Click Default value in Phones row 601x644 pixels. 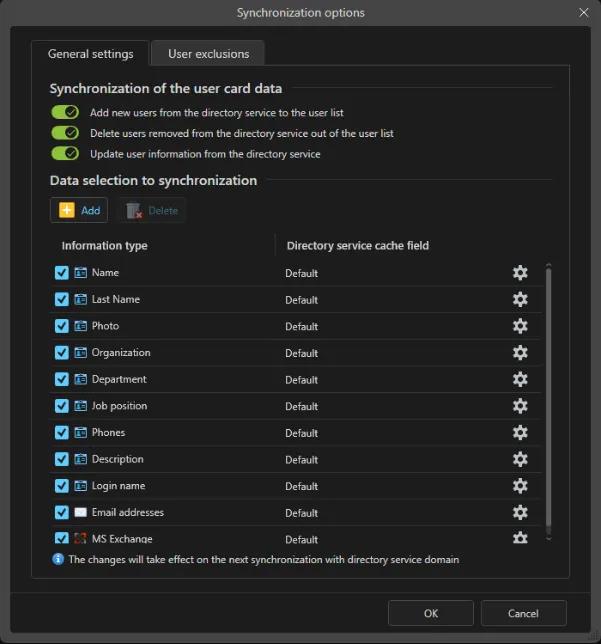[302, 434]
